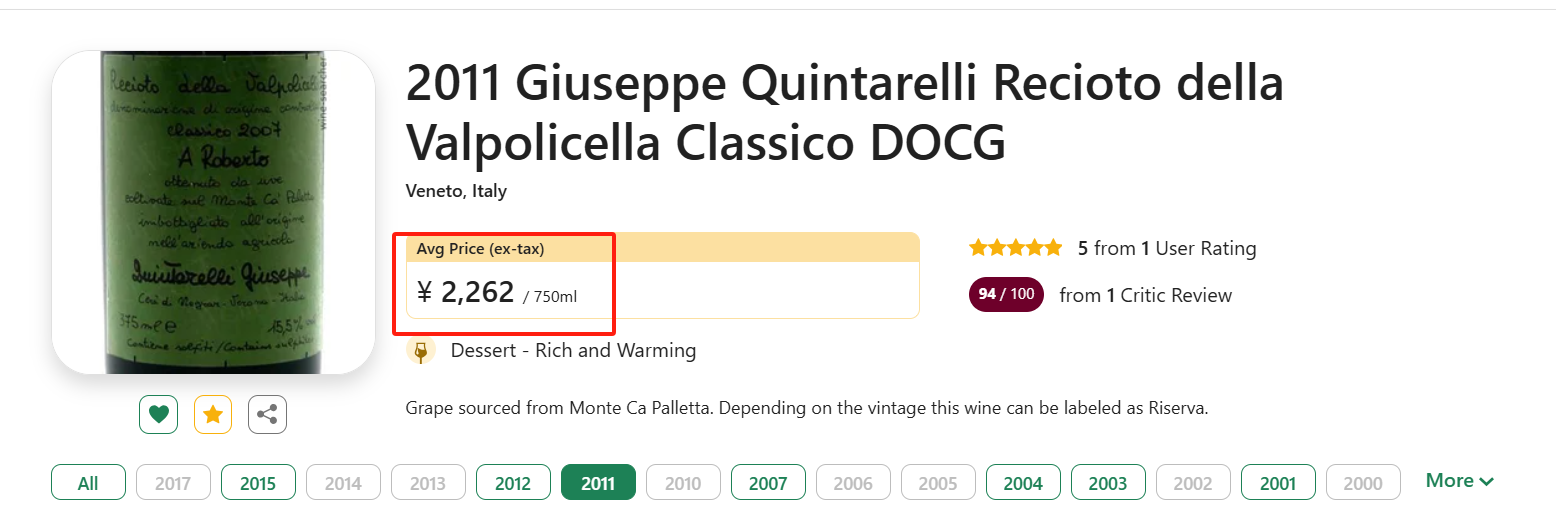Viewport: 1556px width, 529px height.
Task: Click the dessert wine glass icon
Action: tap(421, 351)
